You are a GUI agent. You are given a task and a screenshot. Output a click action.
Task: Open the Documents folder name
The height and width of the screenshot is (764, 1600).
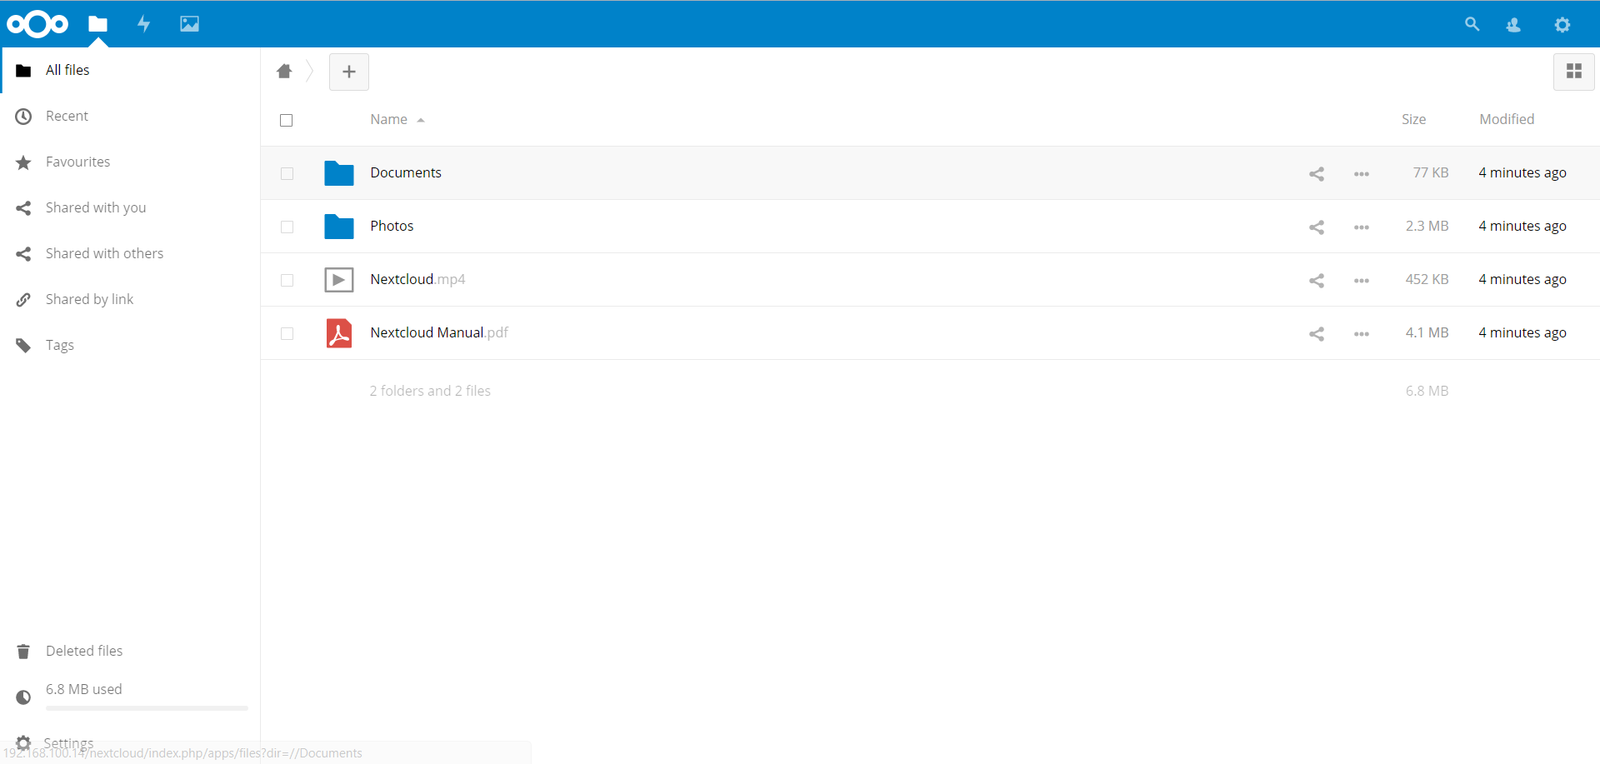point(405,173)
